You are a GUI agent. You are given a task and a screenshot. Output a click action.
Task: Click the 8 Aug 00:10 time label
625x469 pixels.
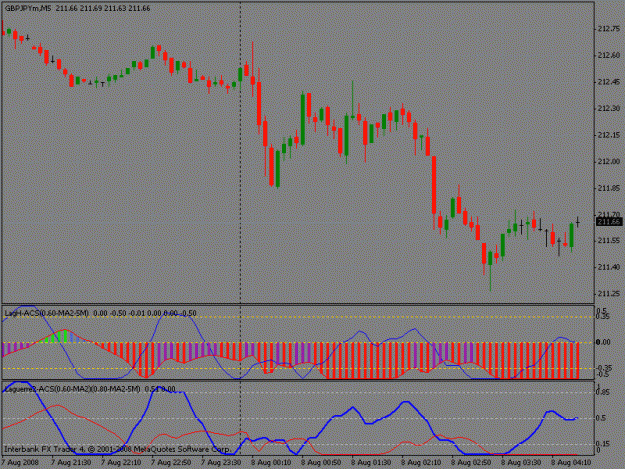pos(271,463)
